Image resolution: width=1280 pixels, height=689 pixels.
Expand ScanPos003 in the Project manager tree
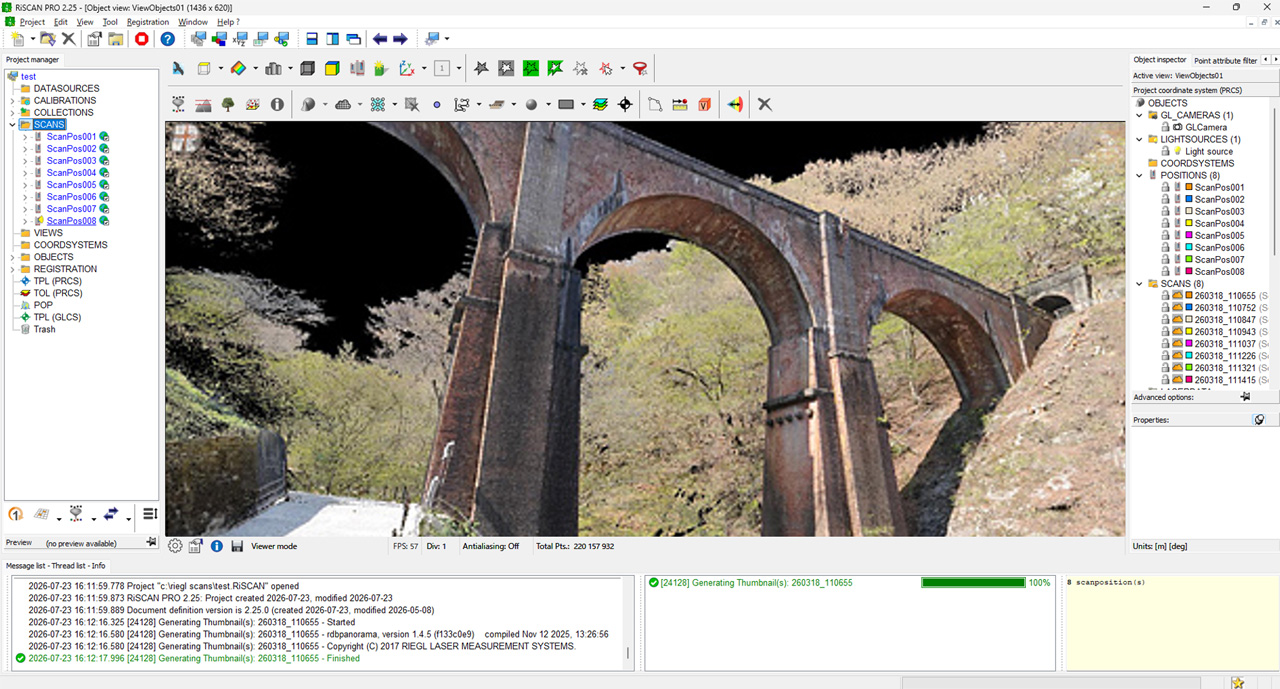25,161
